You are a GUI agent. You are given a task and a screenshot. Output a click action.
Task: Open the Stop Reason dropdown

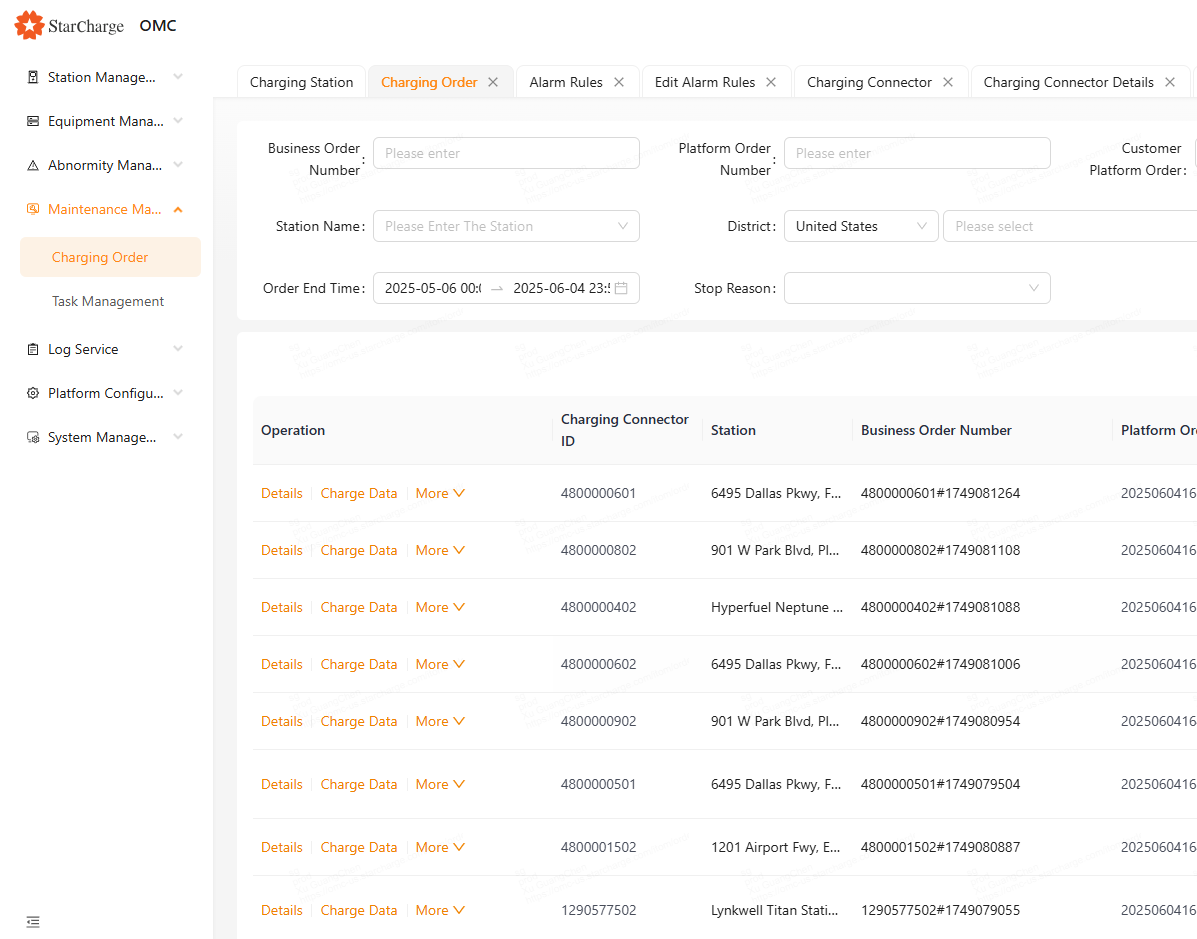pyautogui.click(x=916, y=288)
